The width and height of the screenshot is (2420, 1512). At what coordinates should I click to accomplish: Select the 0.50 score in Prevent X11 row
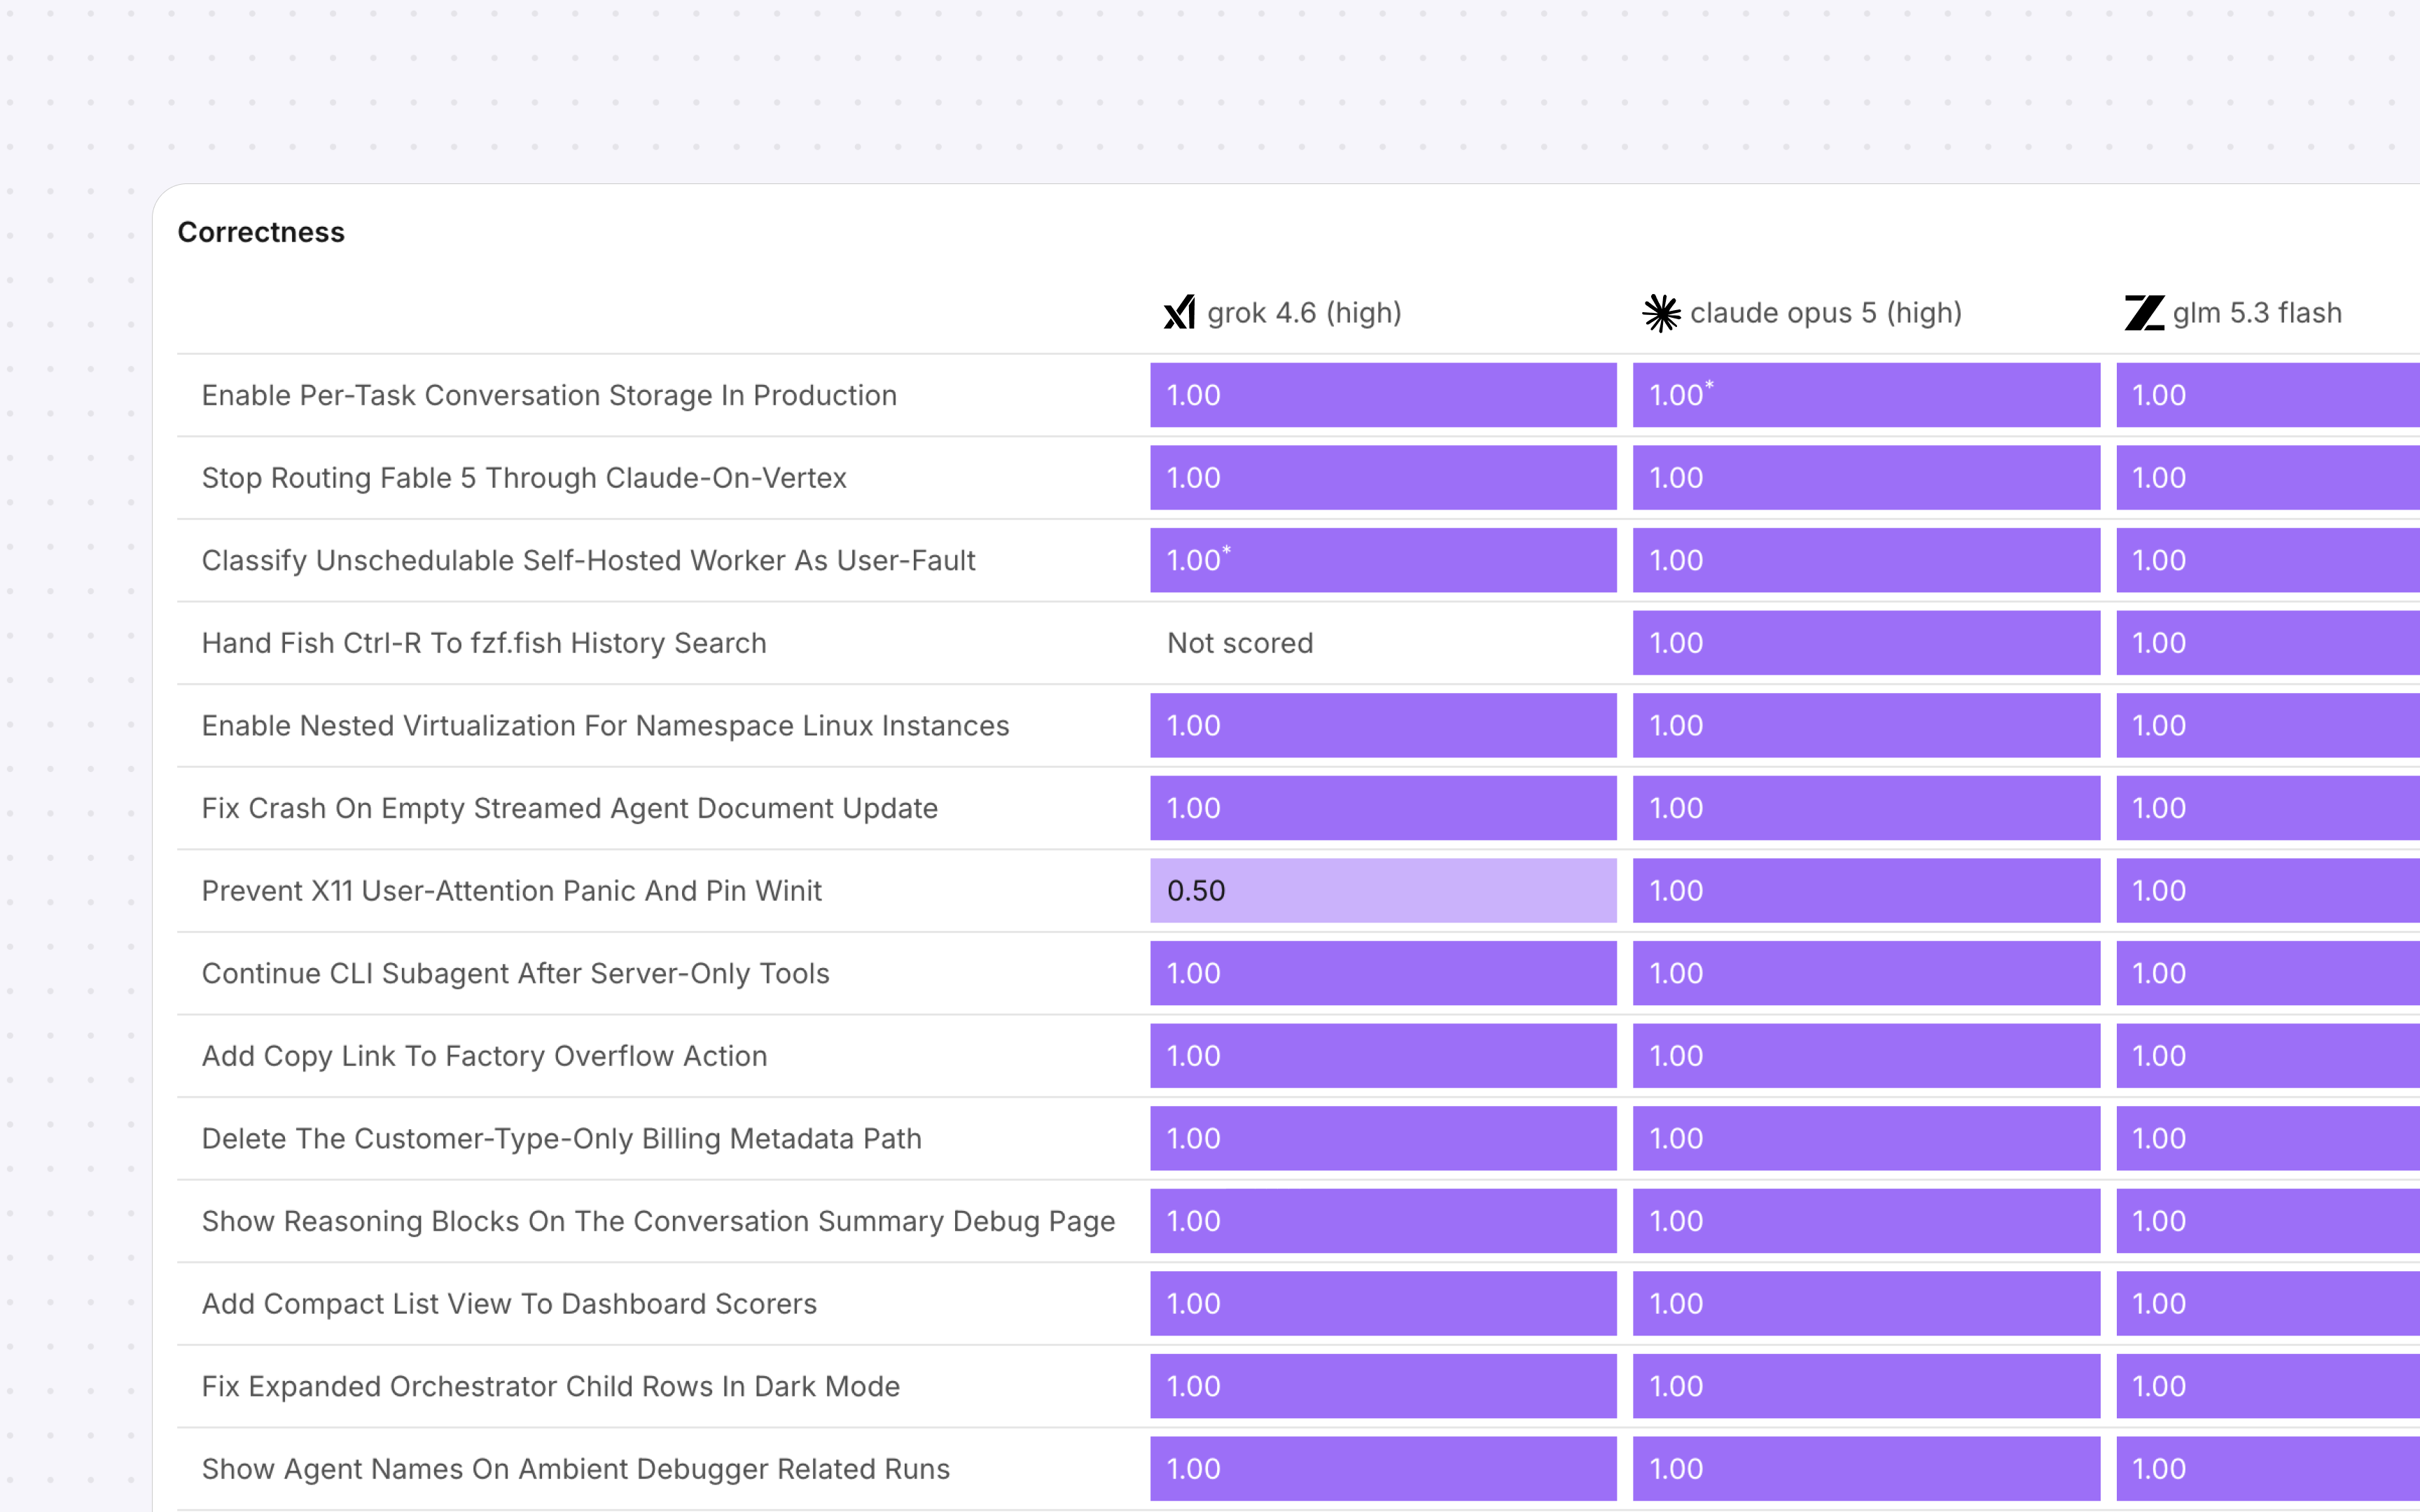pos(1383,890)
